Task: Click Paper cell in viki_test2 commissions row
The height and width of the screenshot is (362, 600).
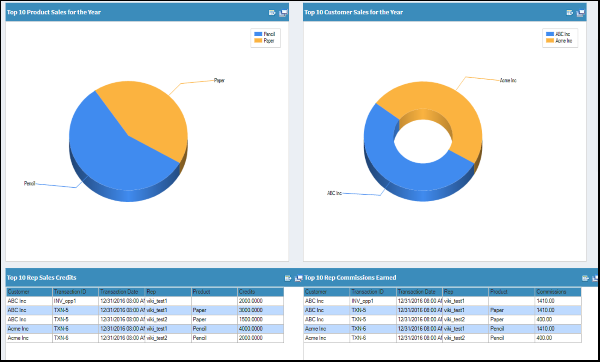Action: click(512, 320)
